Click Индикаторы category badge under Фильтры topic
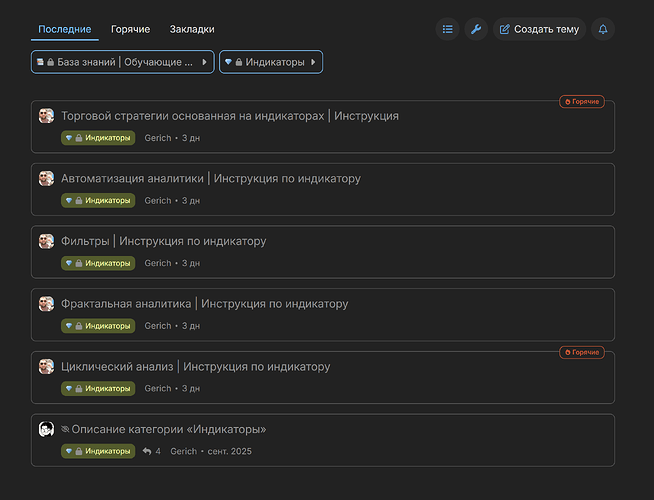Image resolution: width=654 pixels, height=500 pixels. pos(98,263)
